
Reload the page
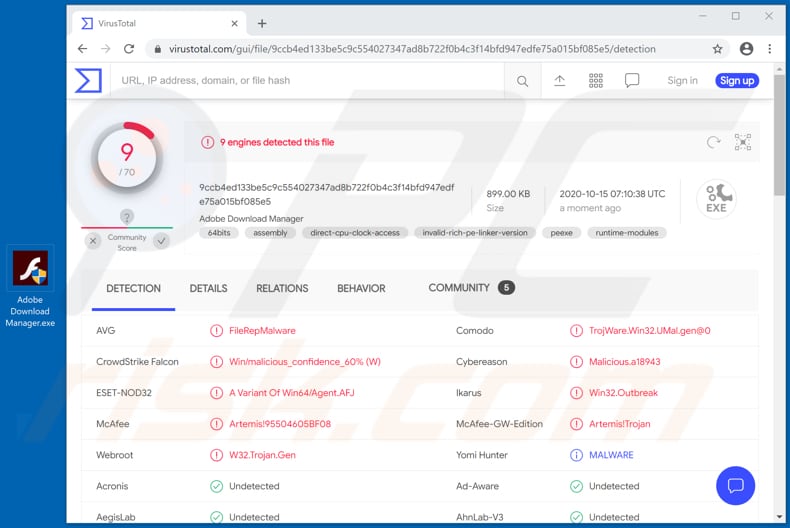click(x=129, y=49)
